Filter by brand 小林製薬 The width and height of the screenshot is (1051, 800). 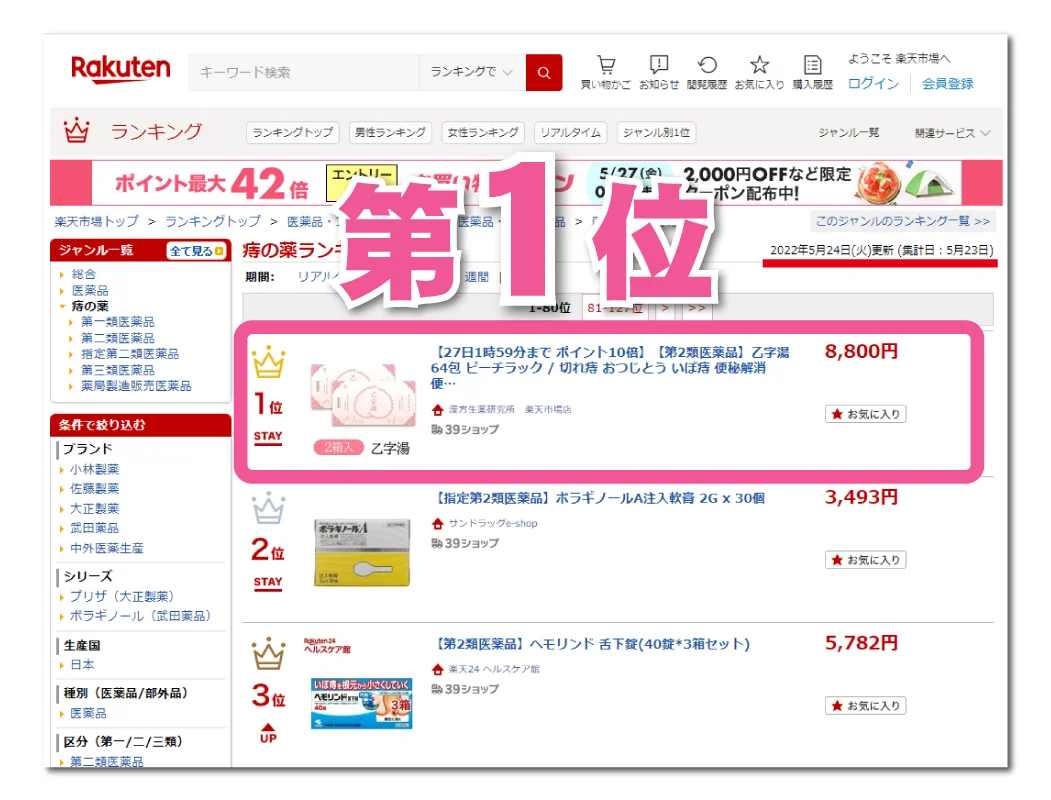[x=95, y=469]
